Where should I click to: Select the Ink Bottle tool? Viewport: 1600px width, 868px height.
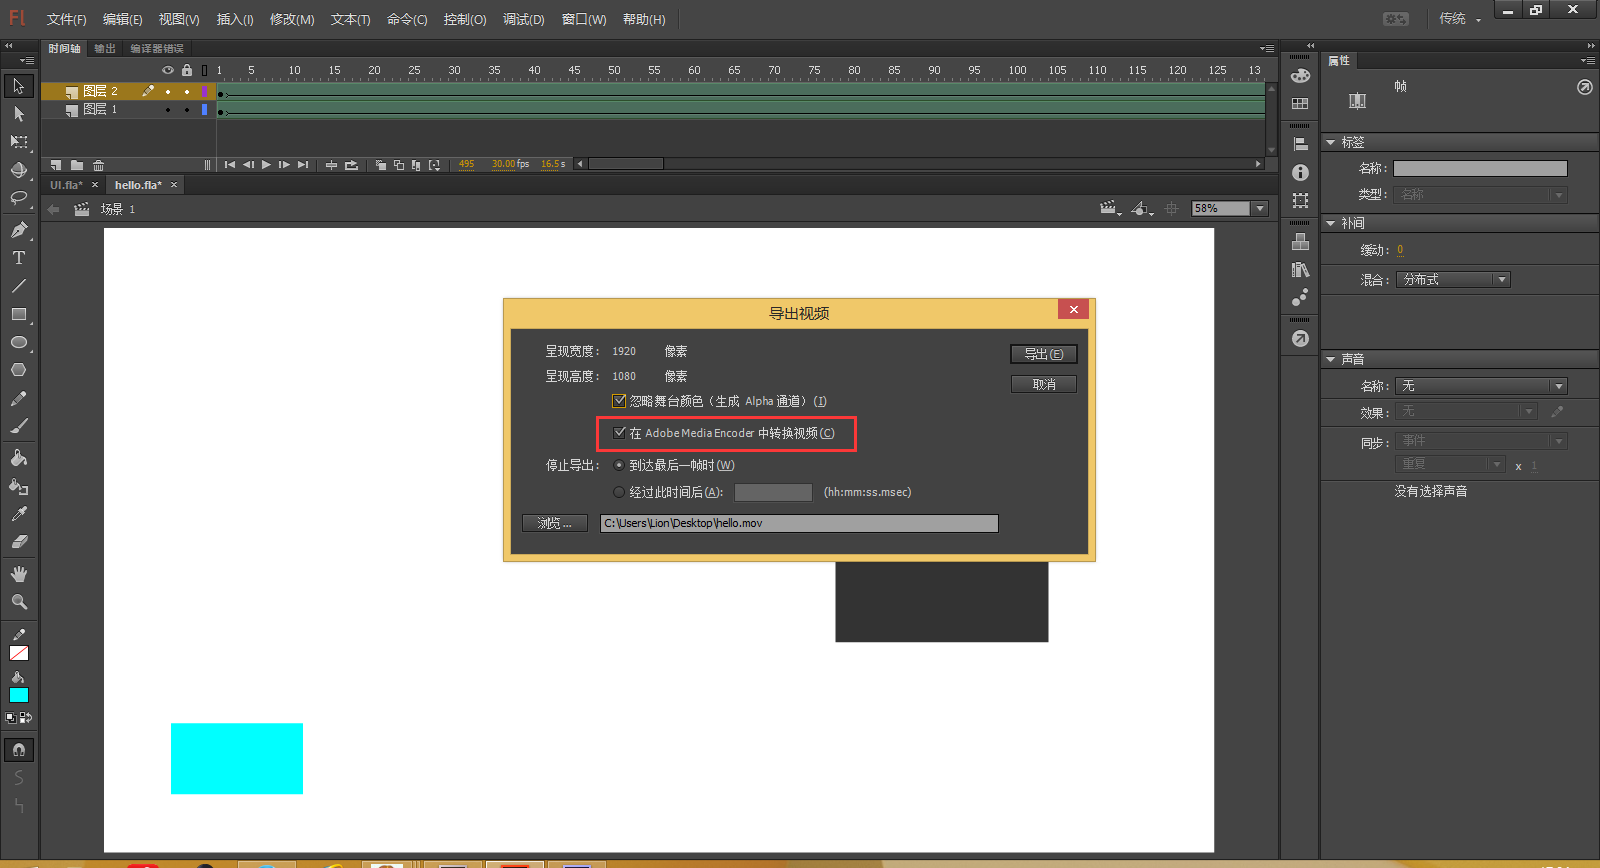tap(19, 486)
